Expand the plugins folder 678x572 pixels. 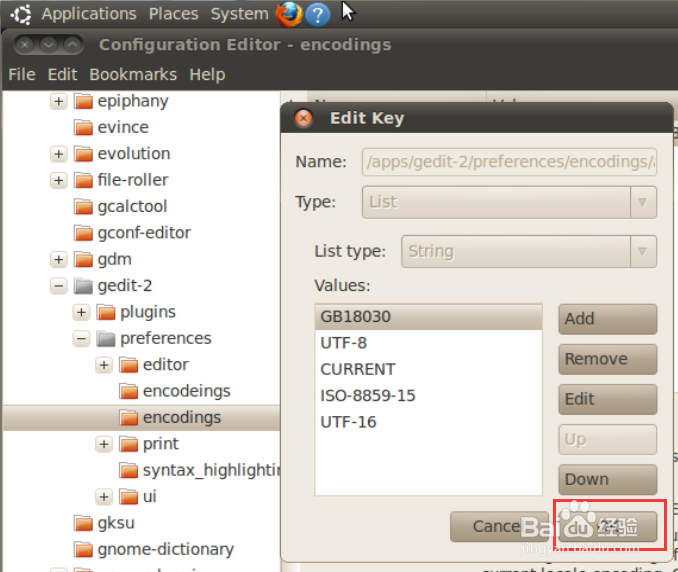81,312
